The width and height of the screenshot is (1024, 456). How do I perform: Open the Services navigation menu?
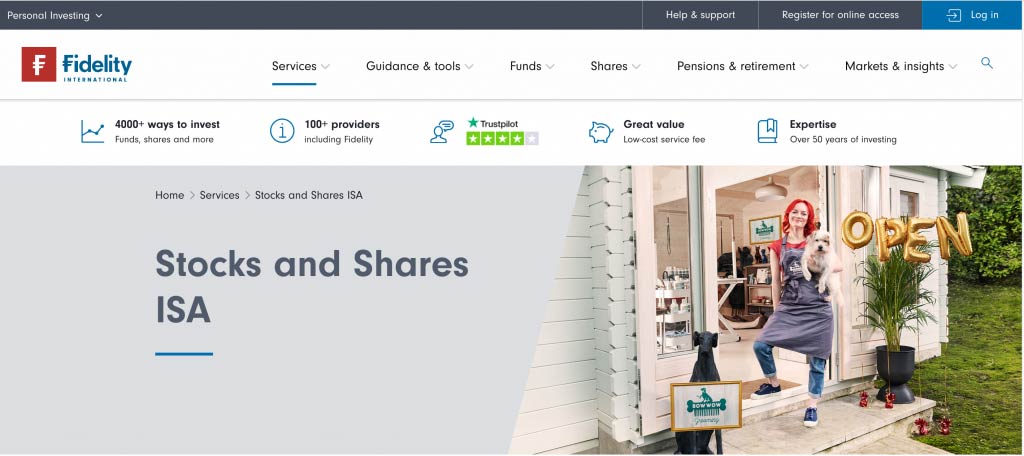[x=300, y=66]
